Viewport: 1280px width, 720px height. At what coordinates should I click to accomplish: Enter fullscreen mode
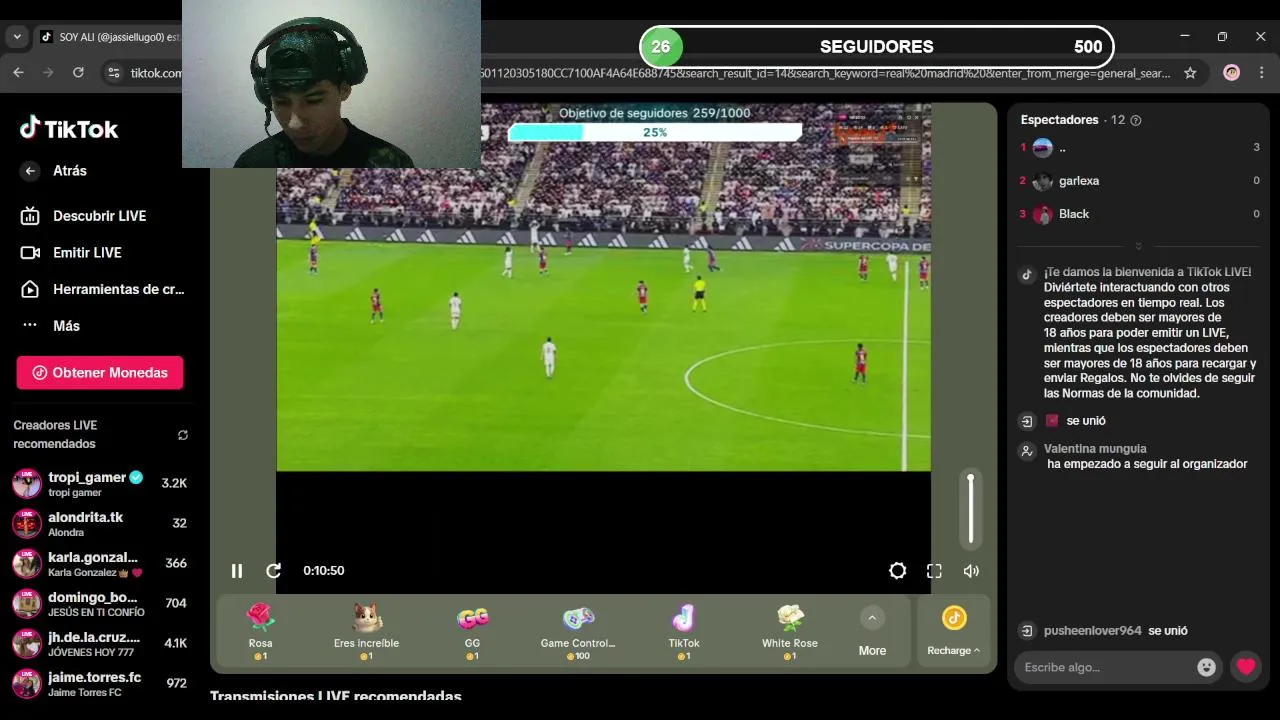[x=934, y=571]
